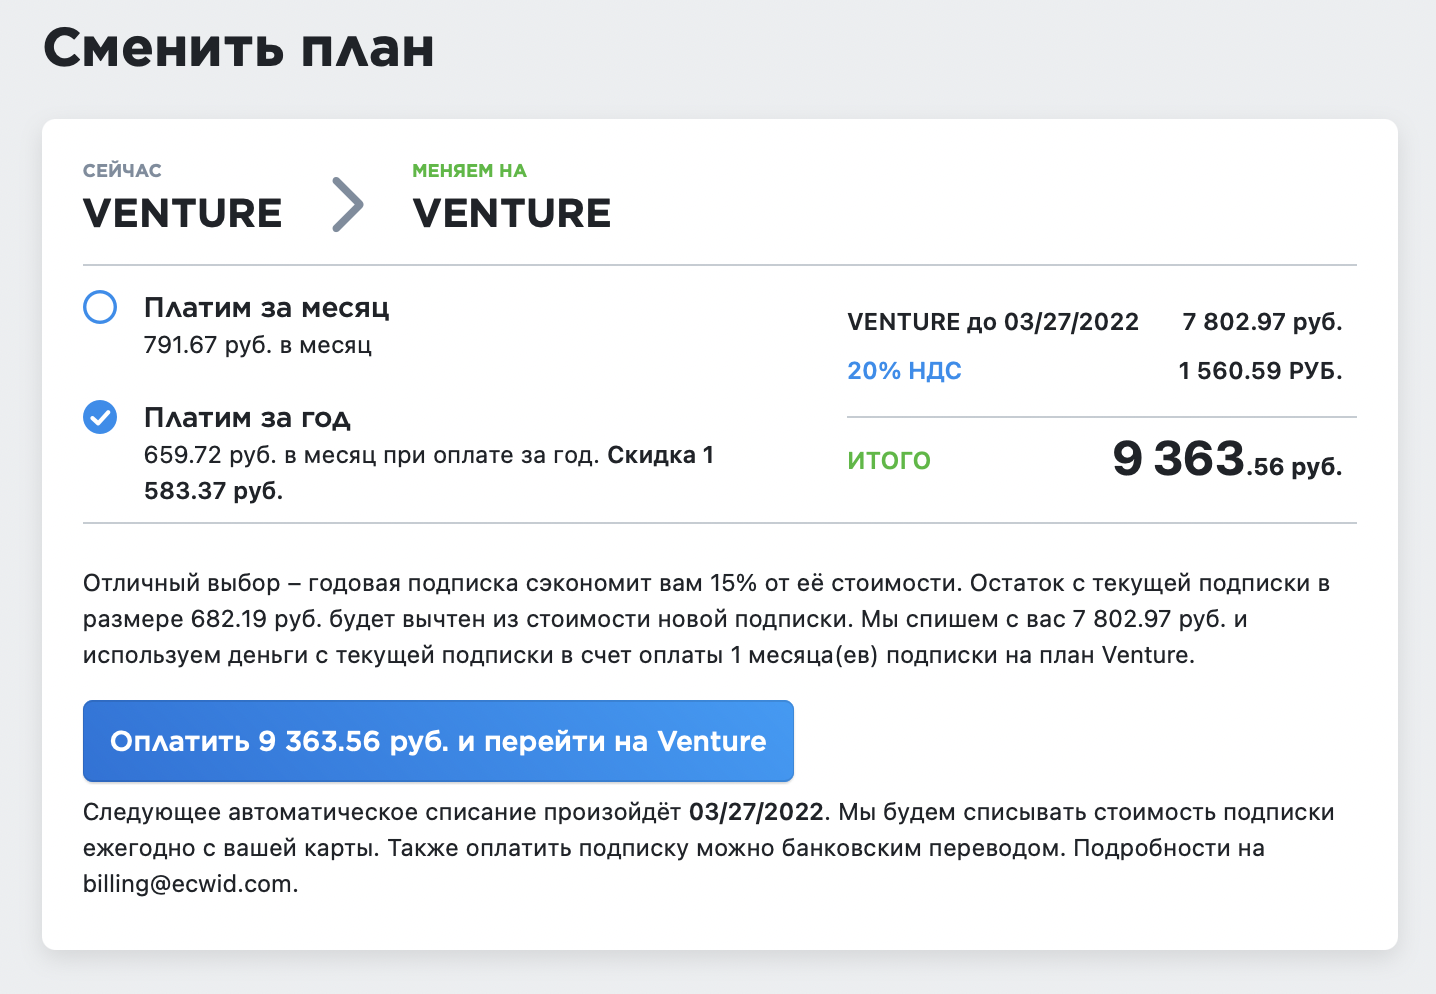The width and height of the screenshot is (1436, 994).
Task: Click the "Платим за год" label
Action: (x=247, y=417)
